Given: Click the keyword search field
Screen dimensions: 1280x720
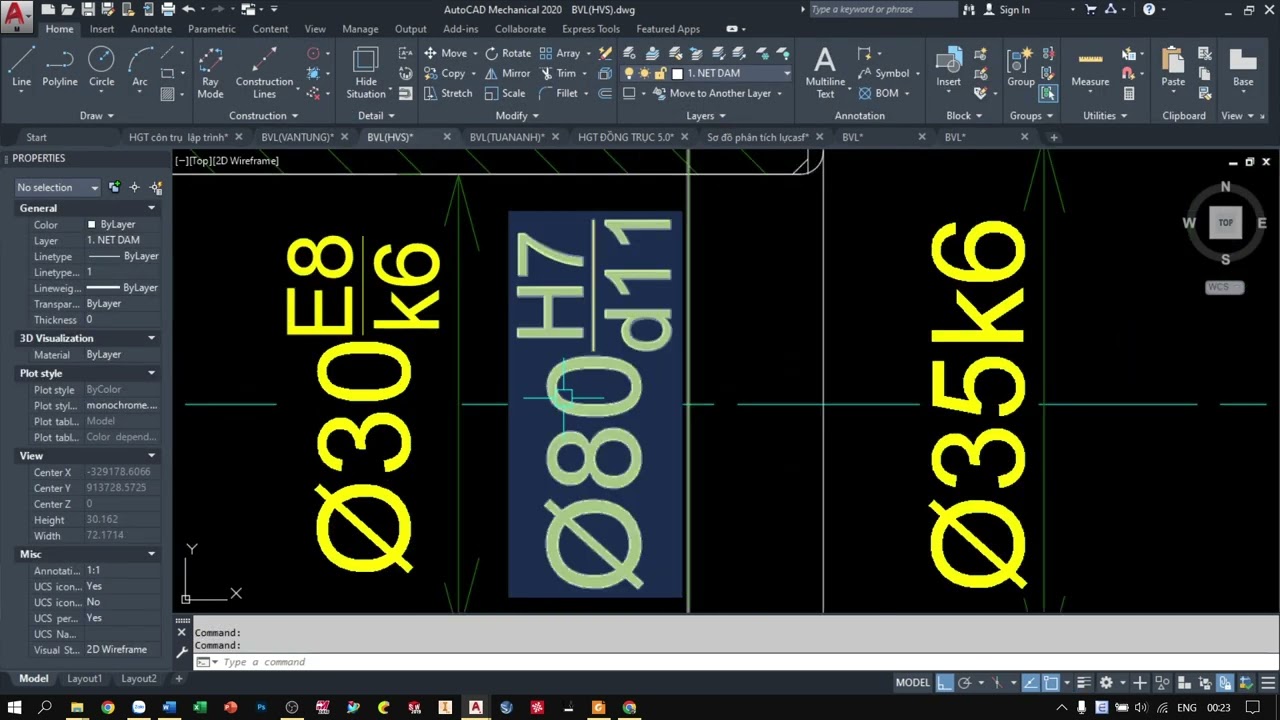Looking at the screenshot, I should (x=882, y=10).
